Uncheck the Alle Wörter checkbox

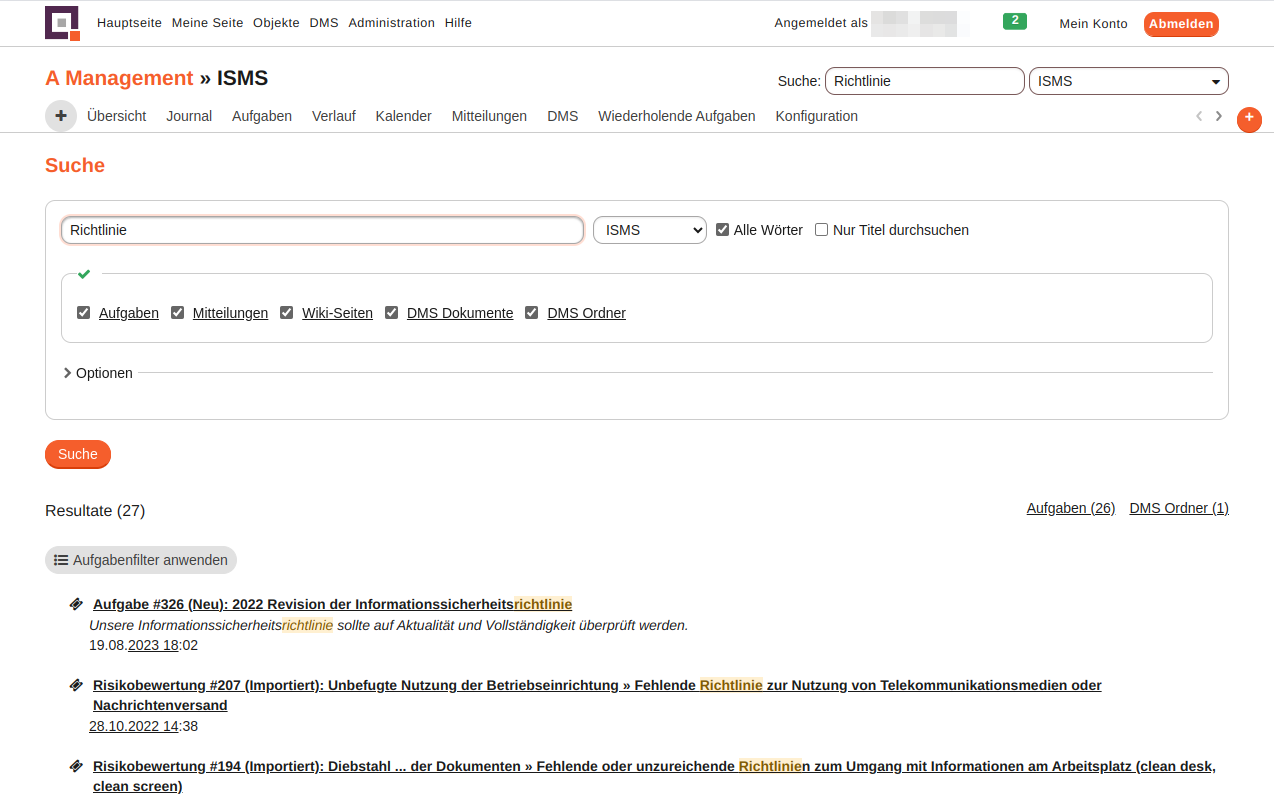(x=723, y=230)
